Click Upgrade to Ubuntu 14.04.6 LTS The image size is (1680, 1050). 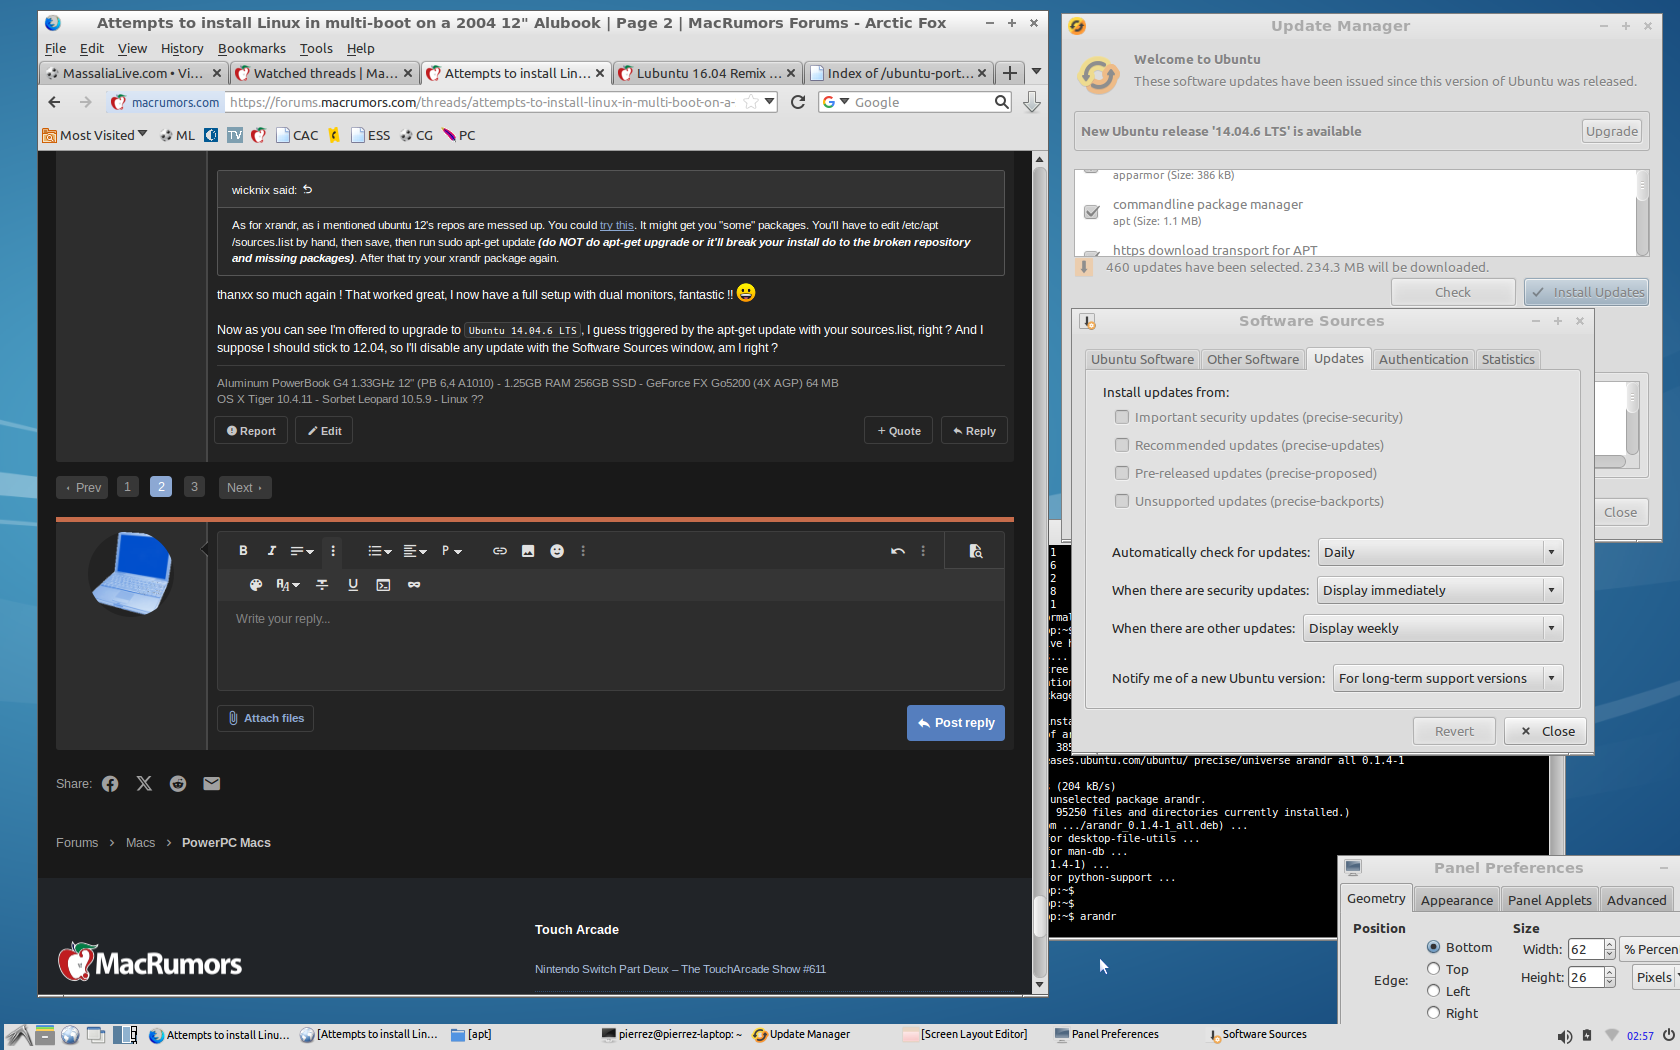[x=1612, y=131]
